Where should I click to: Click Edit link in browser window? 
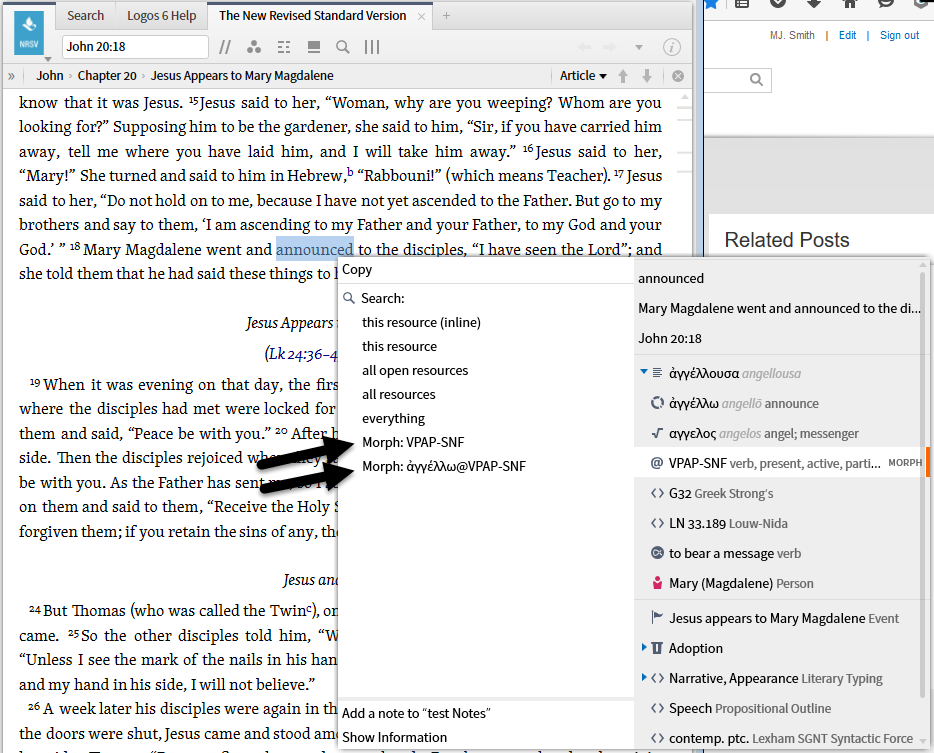[847, 35]
